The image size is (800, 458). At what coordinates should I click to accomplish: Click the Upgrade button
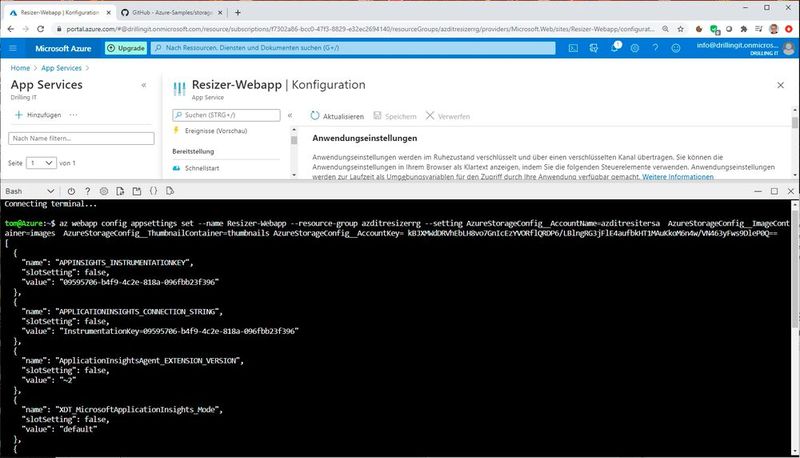(126, 48)
